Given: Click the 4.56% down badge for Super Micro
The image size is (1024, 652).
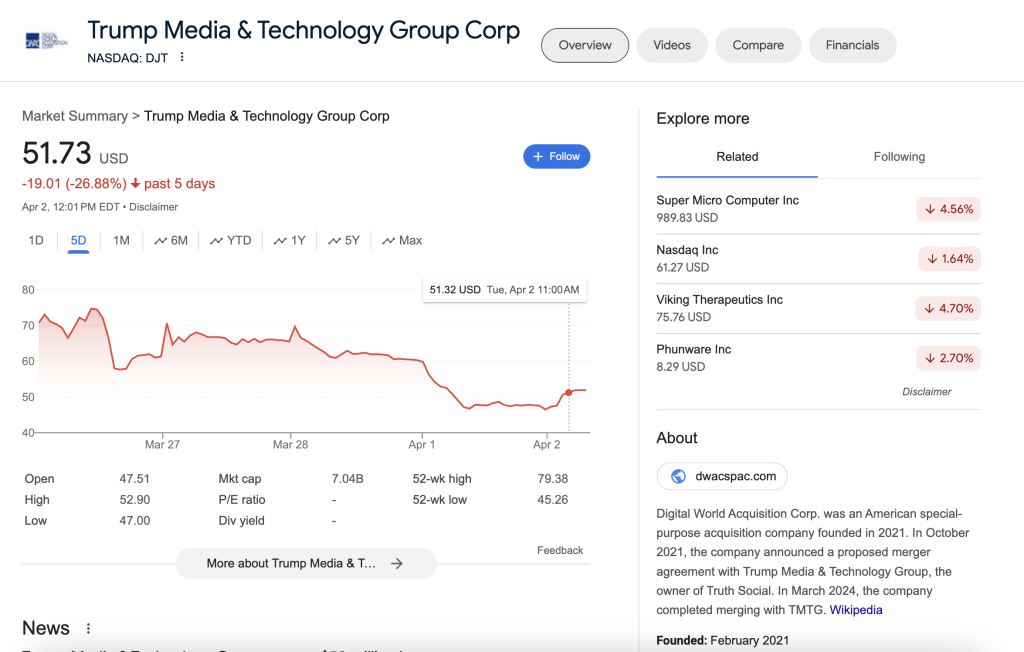Looking at the screenshot, I should (949, 209).
